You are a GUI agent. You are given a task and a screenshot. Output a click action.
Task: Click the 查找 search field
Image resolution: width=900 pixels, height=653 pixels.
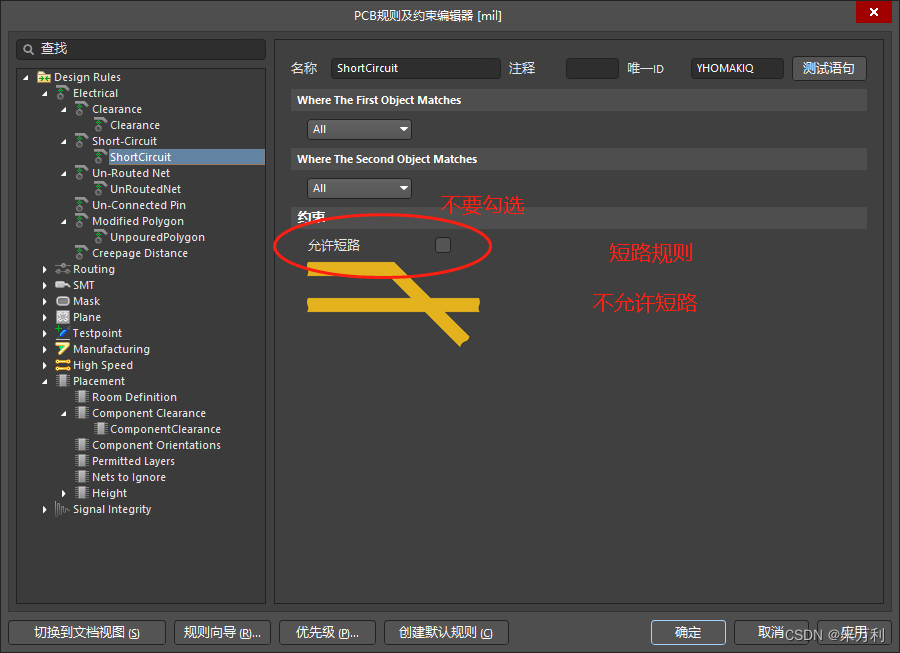point(141,49)
